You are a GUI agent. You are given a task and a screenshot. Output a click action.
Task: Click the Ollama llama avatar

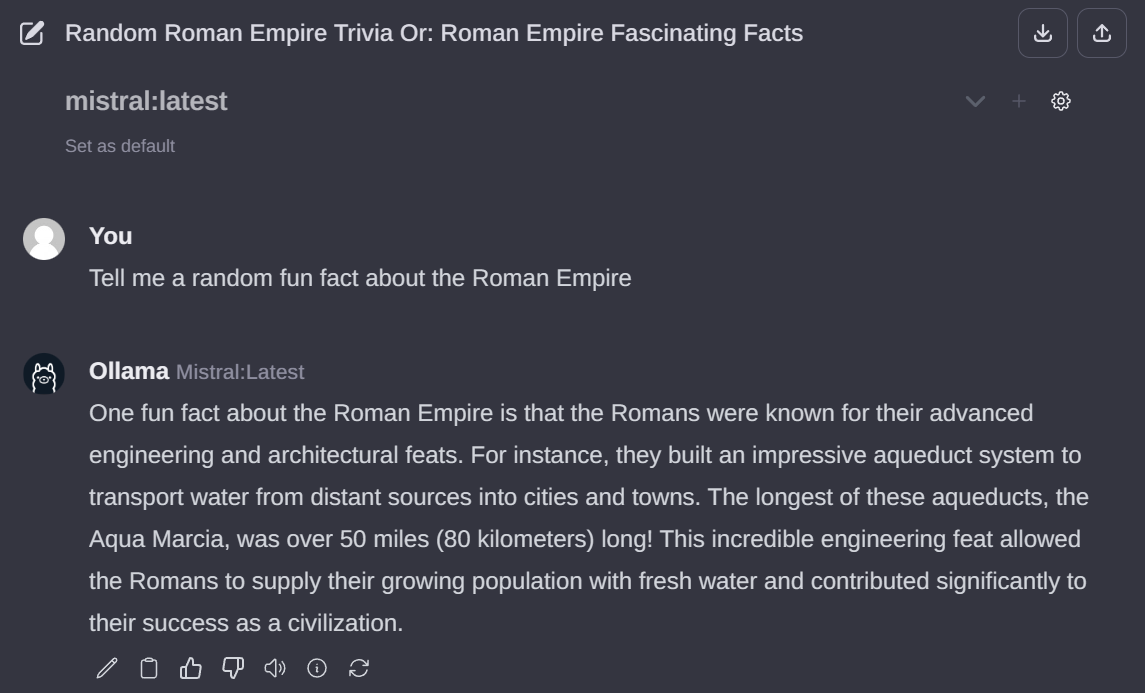point(44,374)
